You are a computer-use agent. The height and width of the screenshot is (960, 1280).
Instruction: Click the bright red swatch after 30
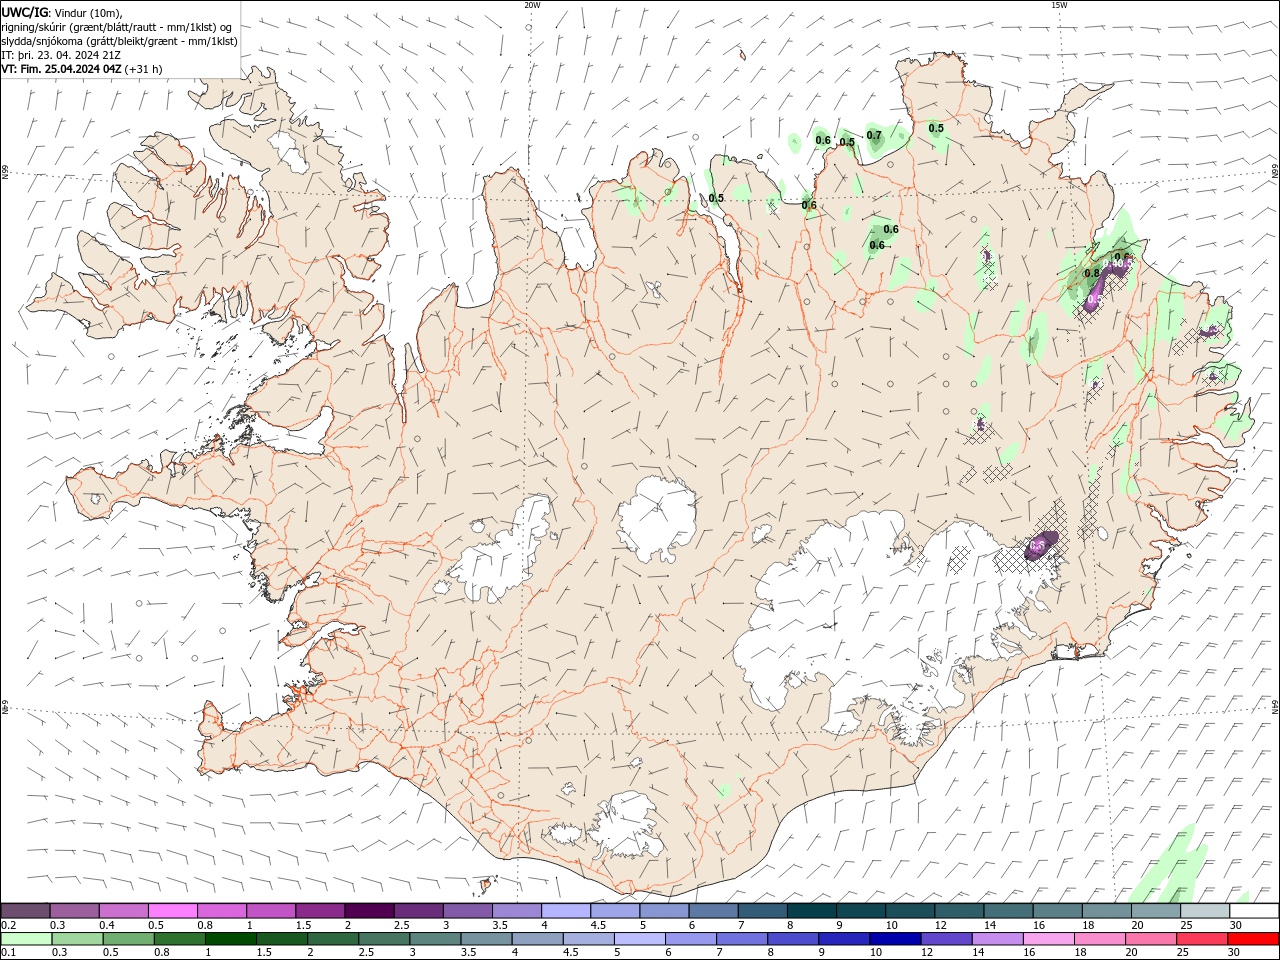click(1253, 939)
